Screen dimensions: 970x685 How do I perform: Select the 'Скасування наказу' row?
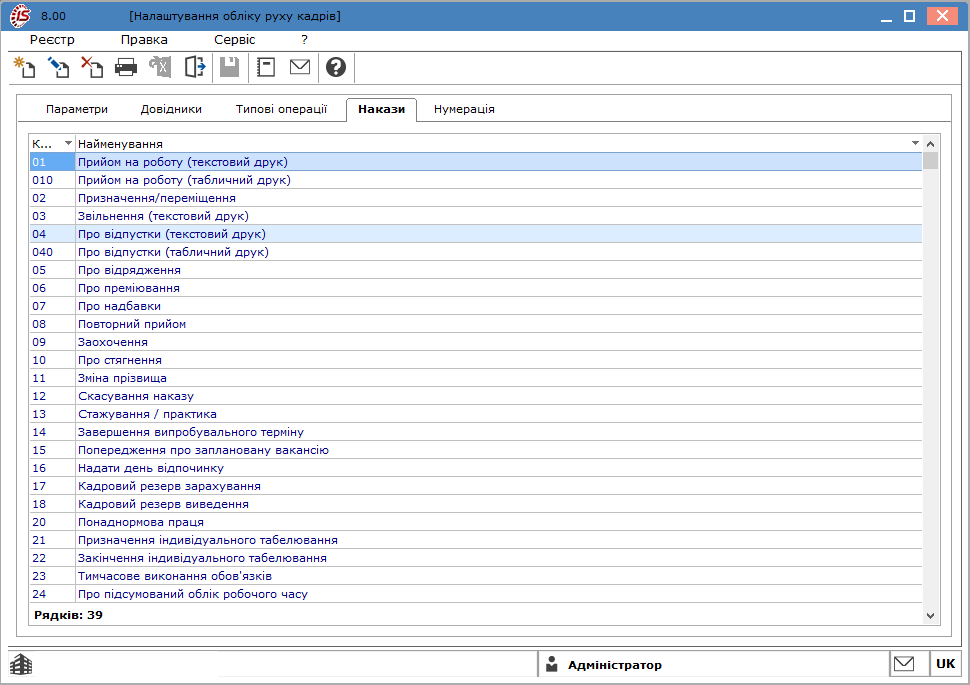coord(476,395)
